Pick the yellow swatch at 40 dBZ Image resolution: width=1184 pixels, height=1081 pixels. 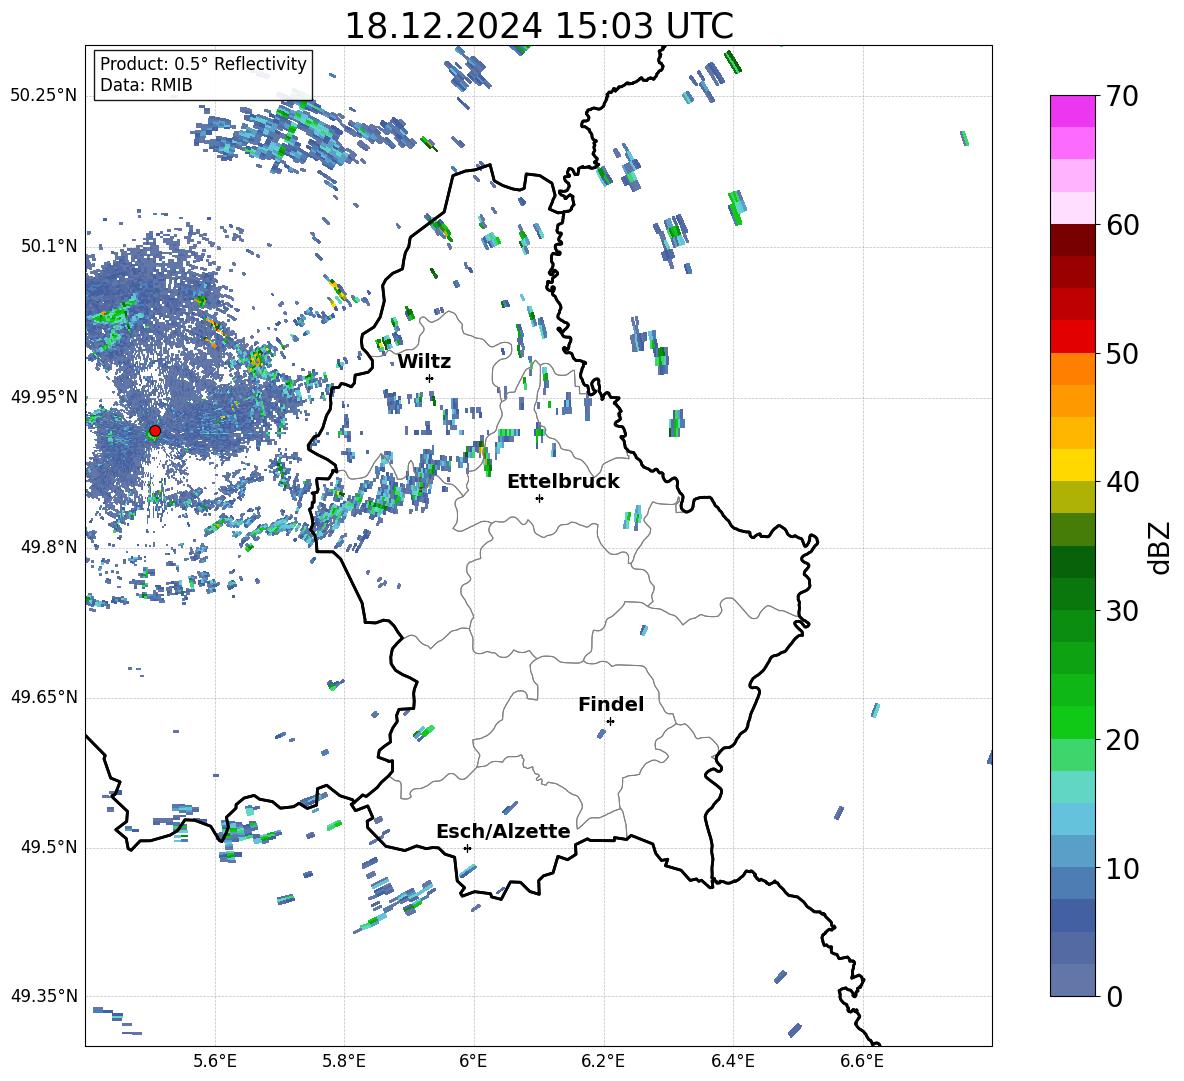point(1073,465)
